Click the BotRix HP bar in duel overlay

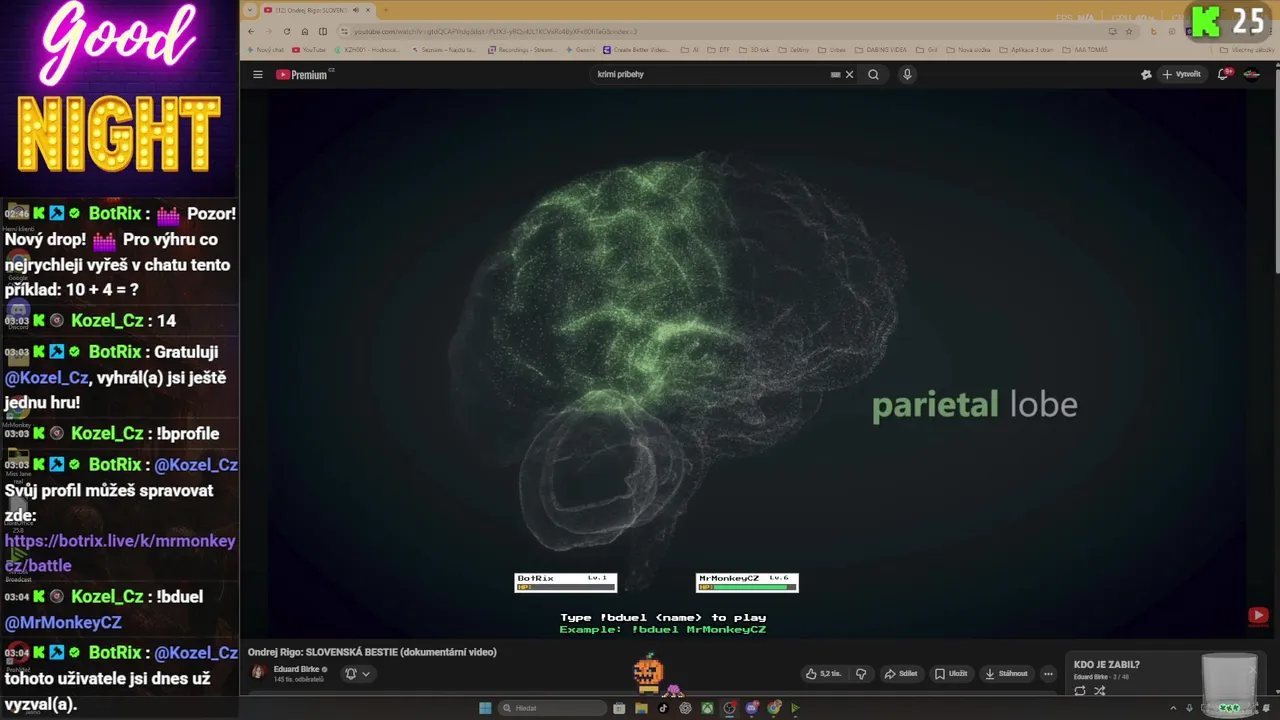[x=566, y=587]
